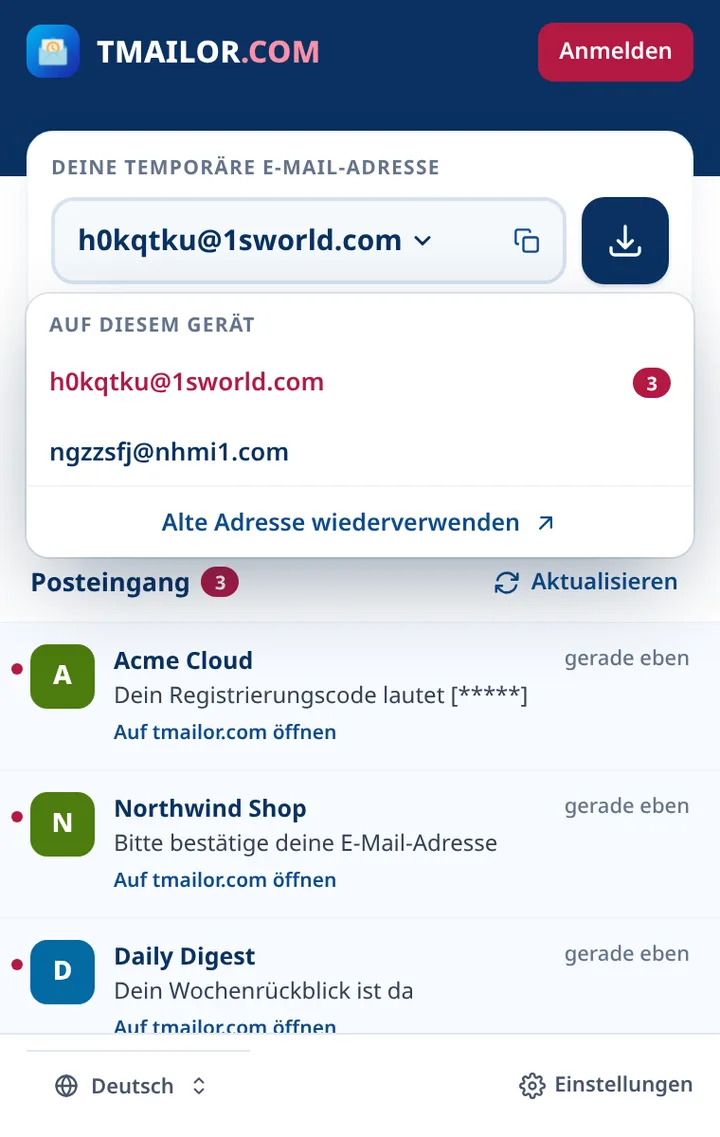Click the blue D avatar icon
Screen dimensions: 720x1137
pyautogui.click(x=62, y=972)
